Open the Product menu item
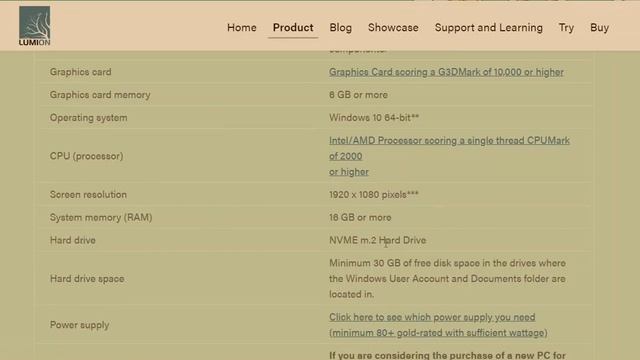640x360 pixels. (293, 28)
